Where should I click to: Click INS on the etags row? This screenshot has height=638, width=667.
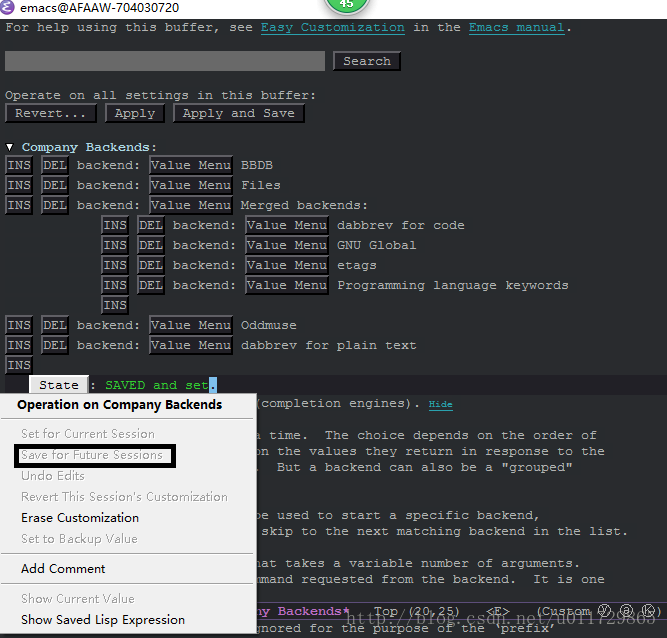[115, 265]
